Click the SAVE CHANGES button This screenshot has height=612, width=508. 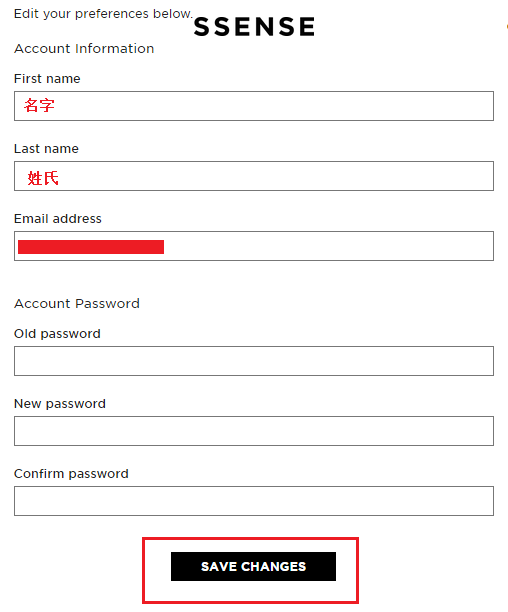tap(253, 566)
